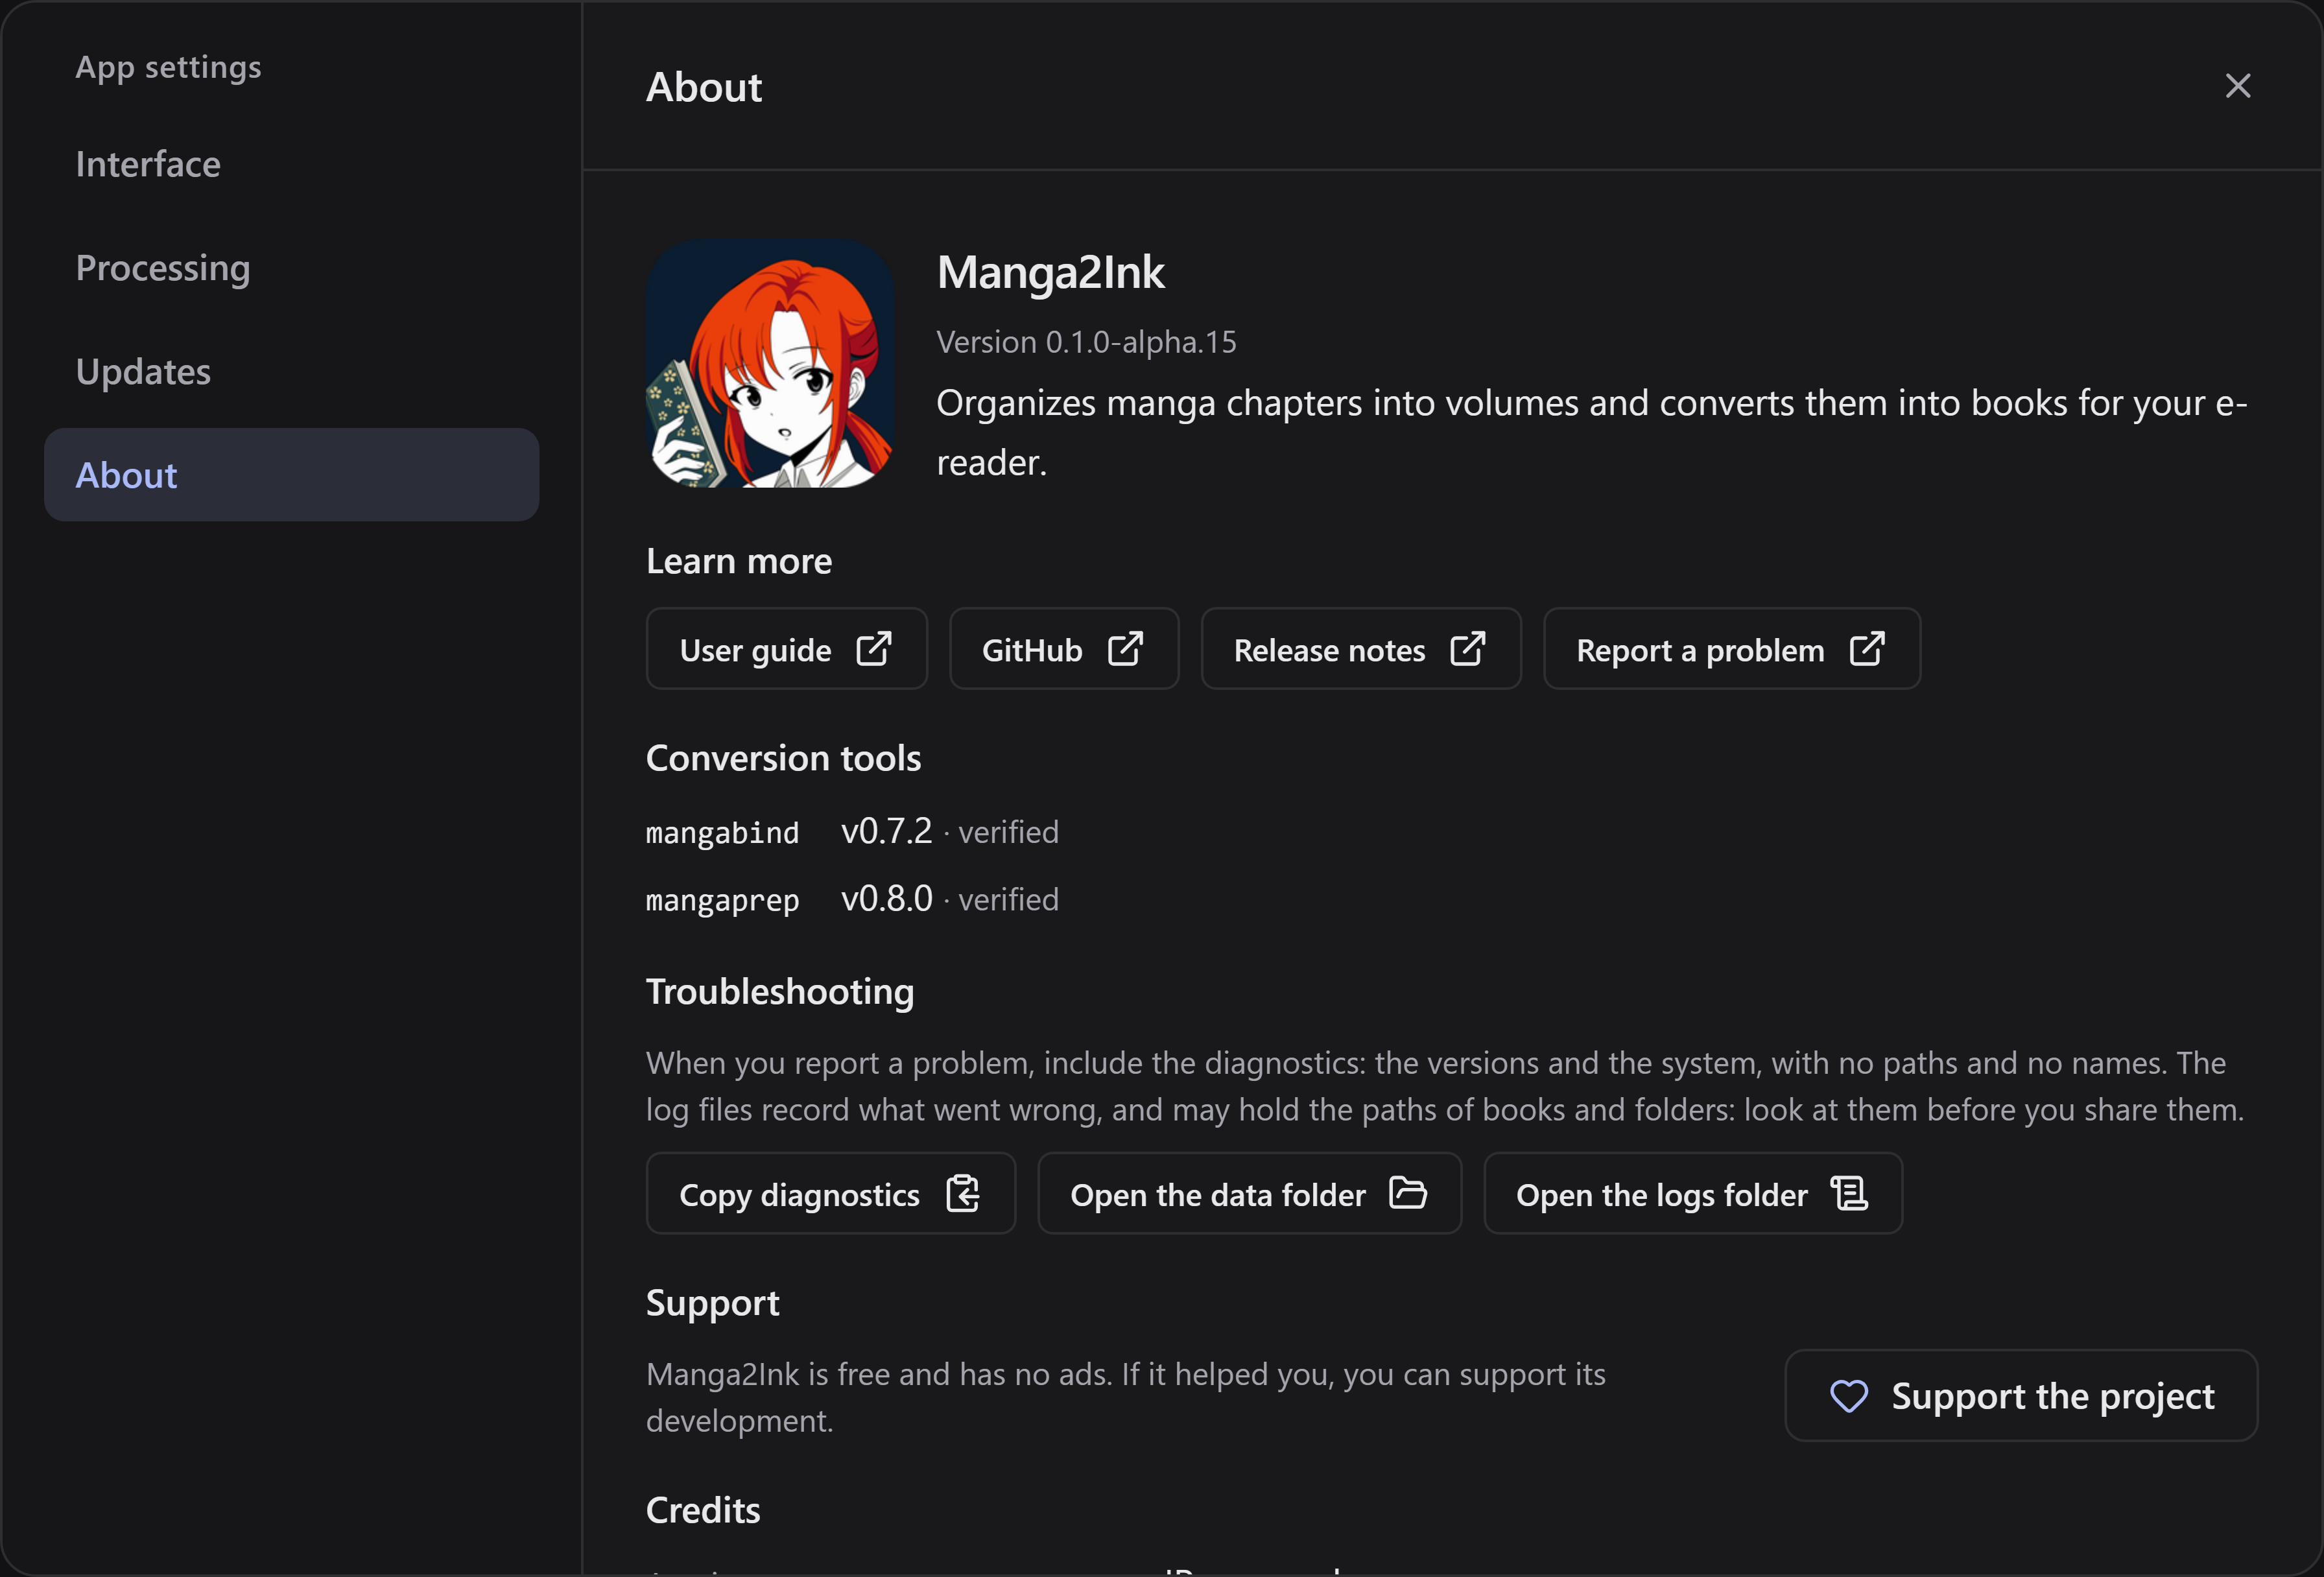This screenshot has height=1577, width=2324.
Task: Click Support the project
Action: tap(2021, 1396)
